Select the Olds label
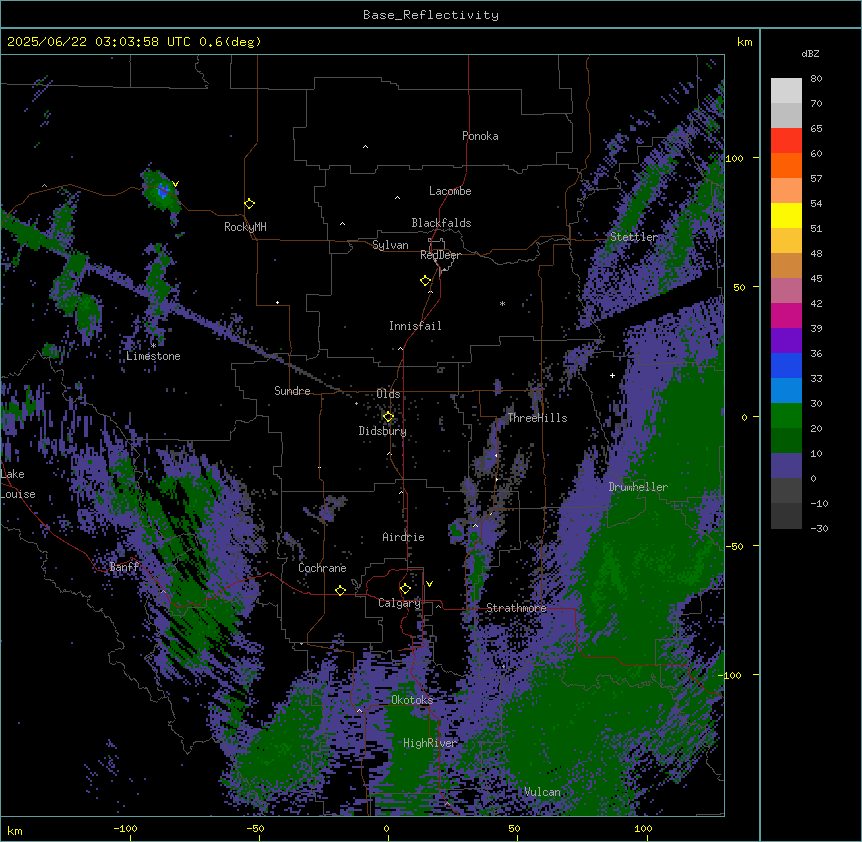862x842 pixels. (x=388, y=394)
